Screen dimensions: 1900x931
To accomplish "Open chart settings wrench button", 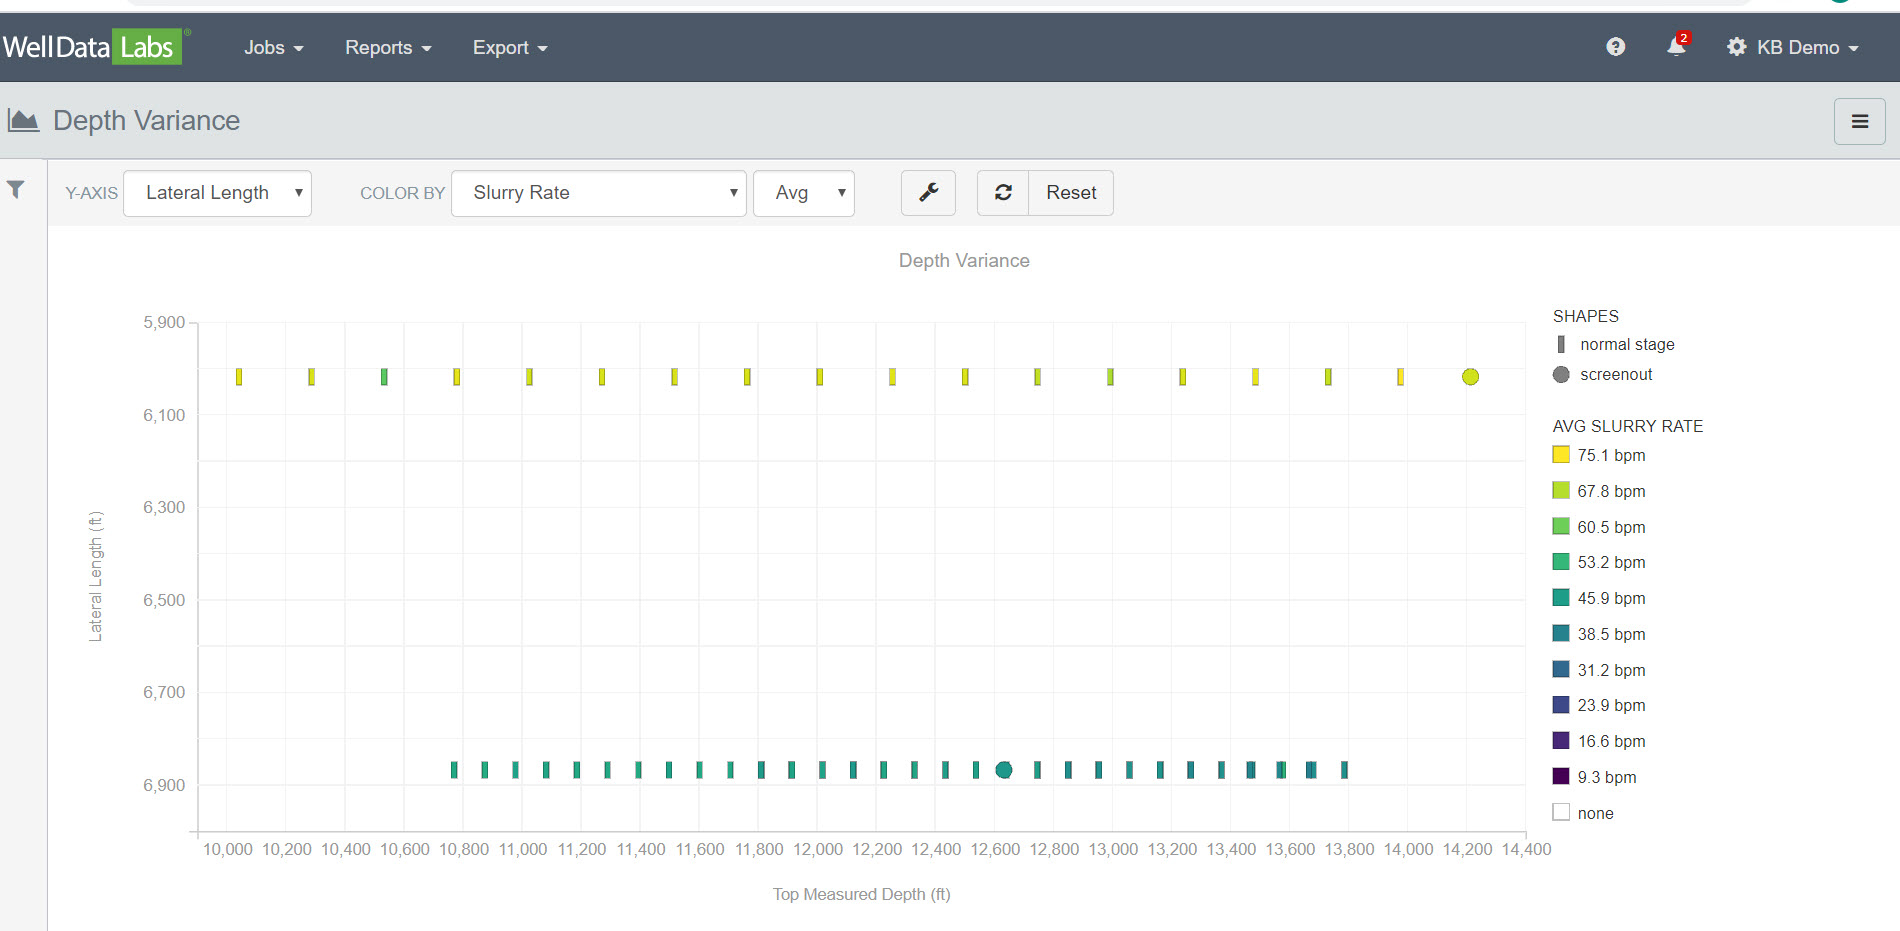I will [x=928, y=193].
